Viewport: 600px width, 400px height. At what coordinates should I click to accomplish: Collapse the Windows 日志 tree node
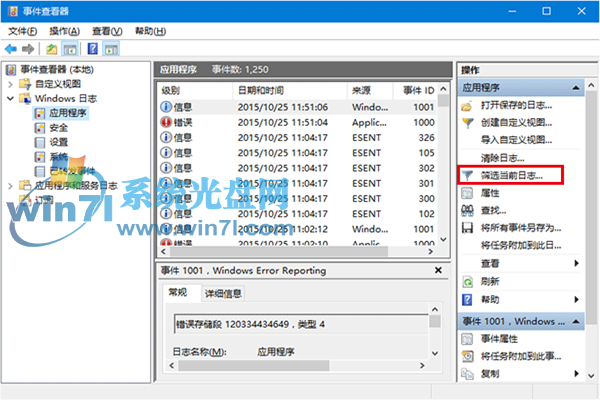pyautogui.click(x=11, y=99)
